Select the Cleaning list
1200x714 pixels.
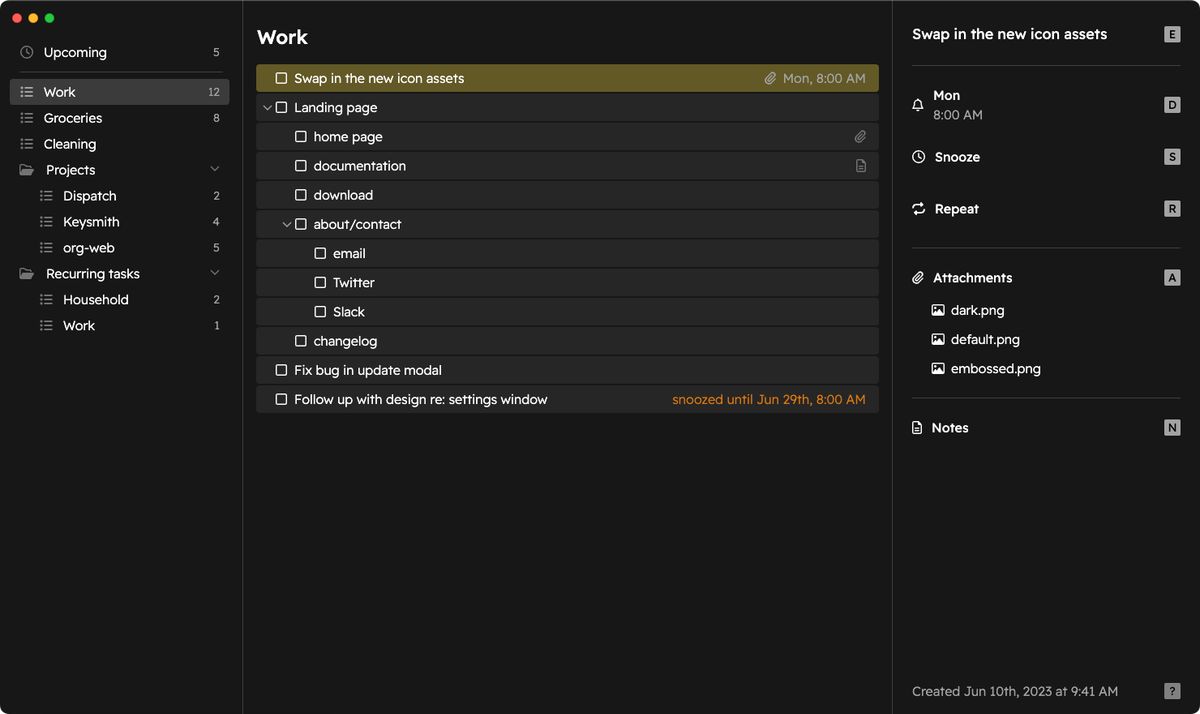pos(69,143)
